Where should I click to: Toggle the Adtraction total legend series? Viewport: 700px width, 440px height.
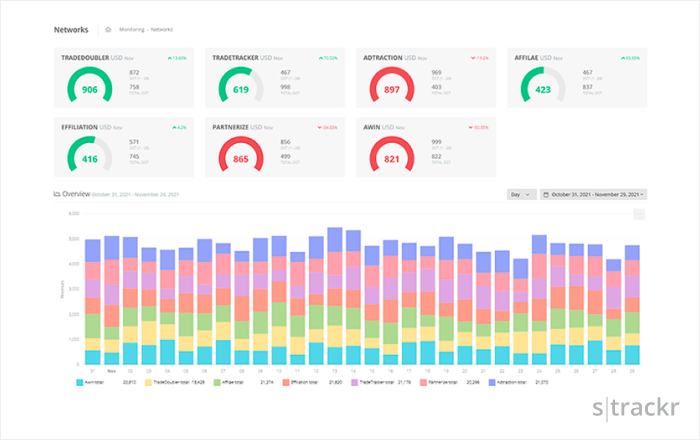(519, 382)
